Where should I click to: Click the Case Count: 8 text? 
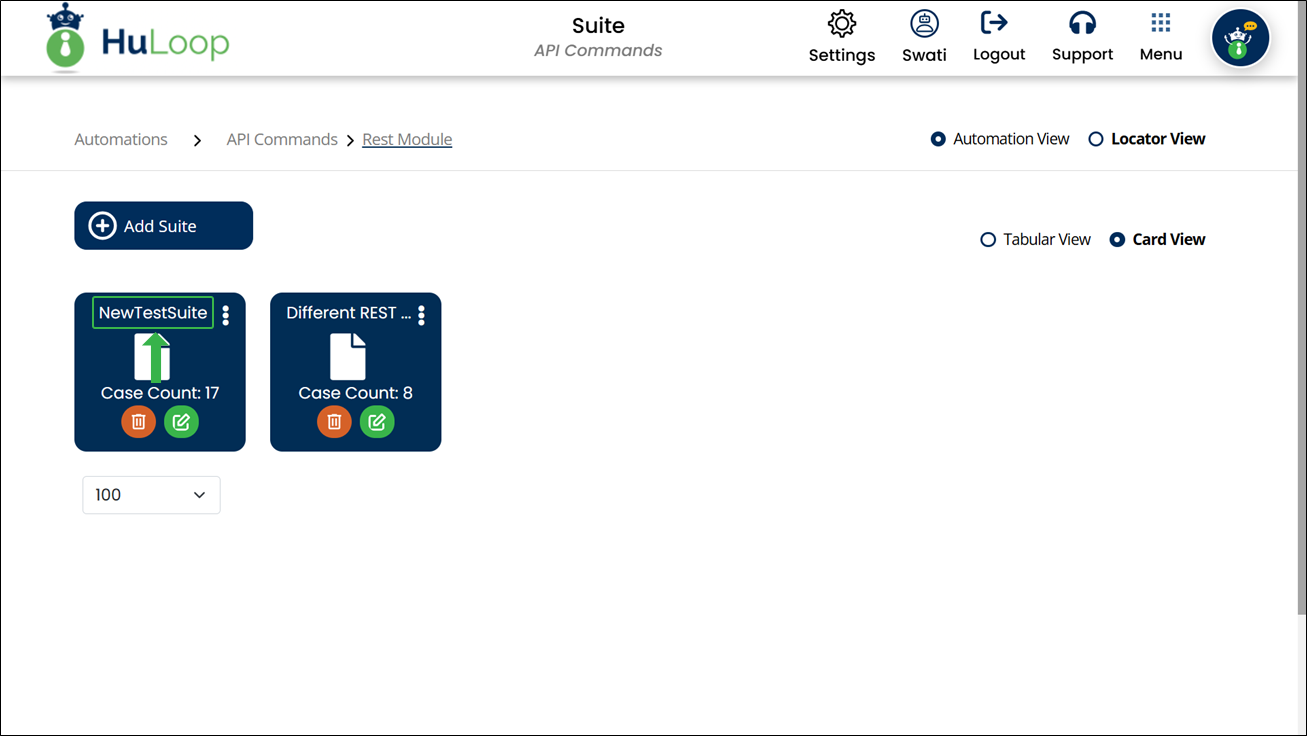click(355, 393)
